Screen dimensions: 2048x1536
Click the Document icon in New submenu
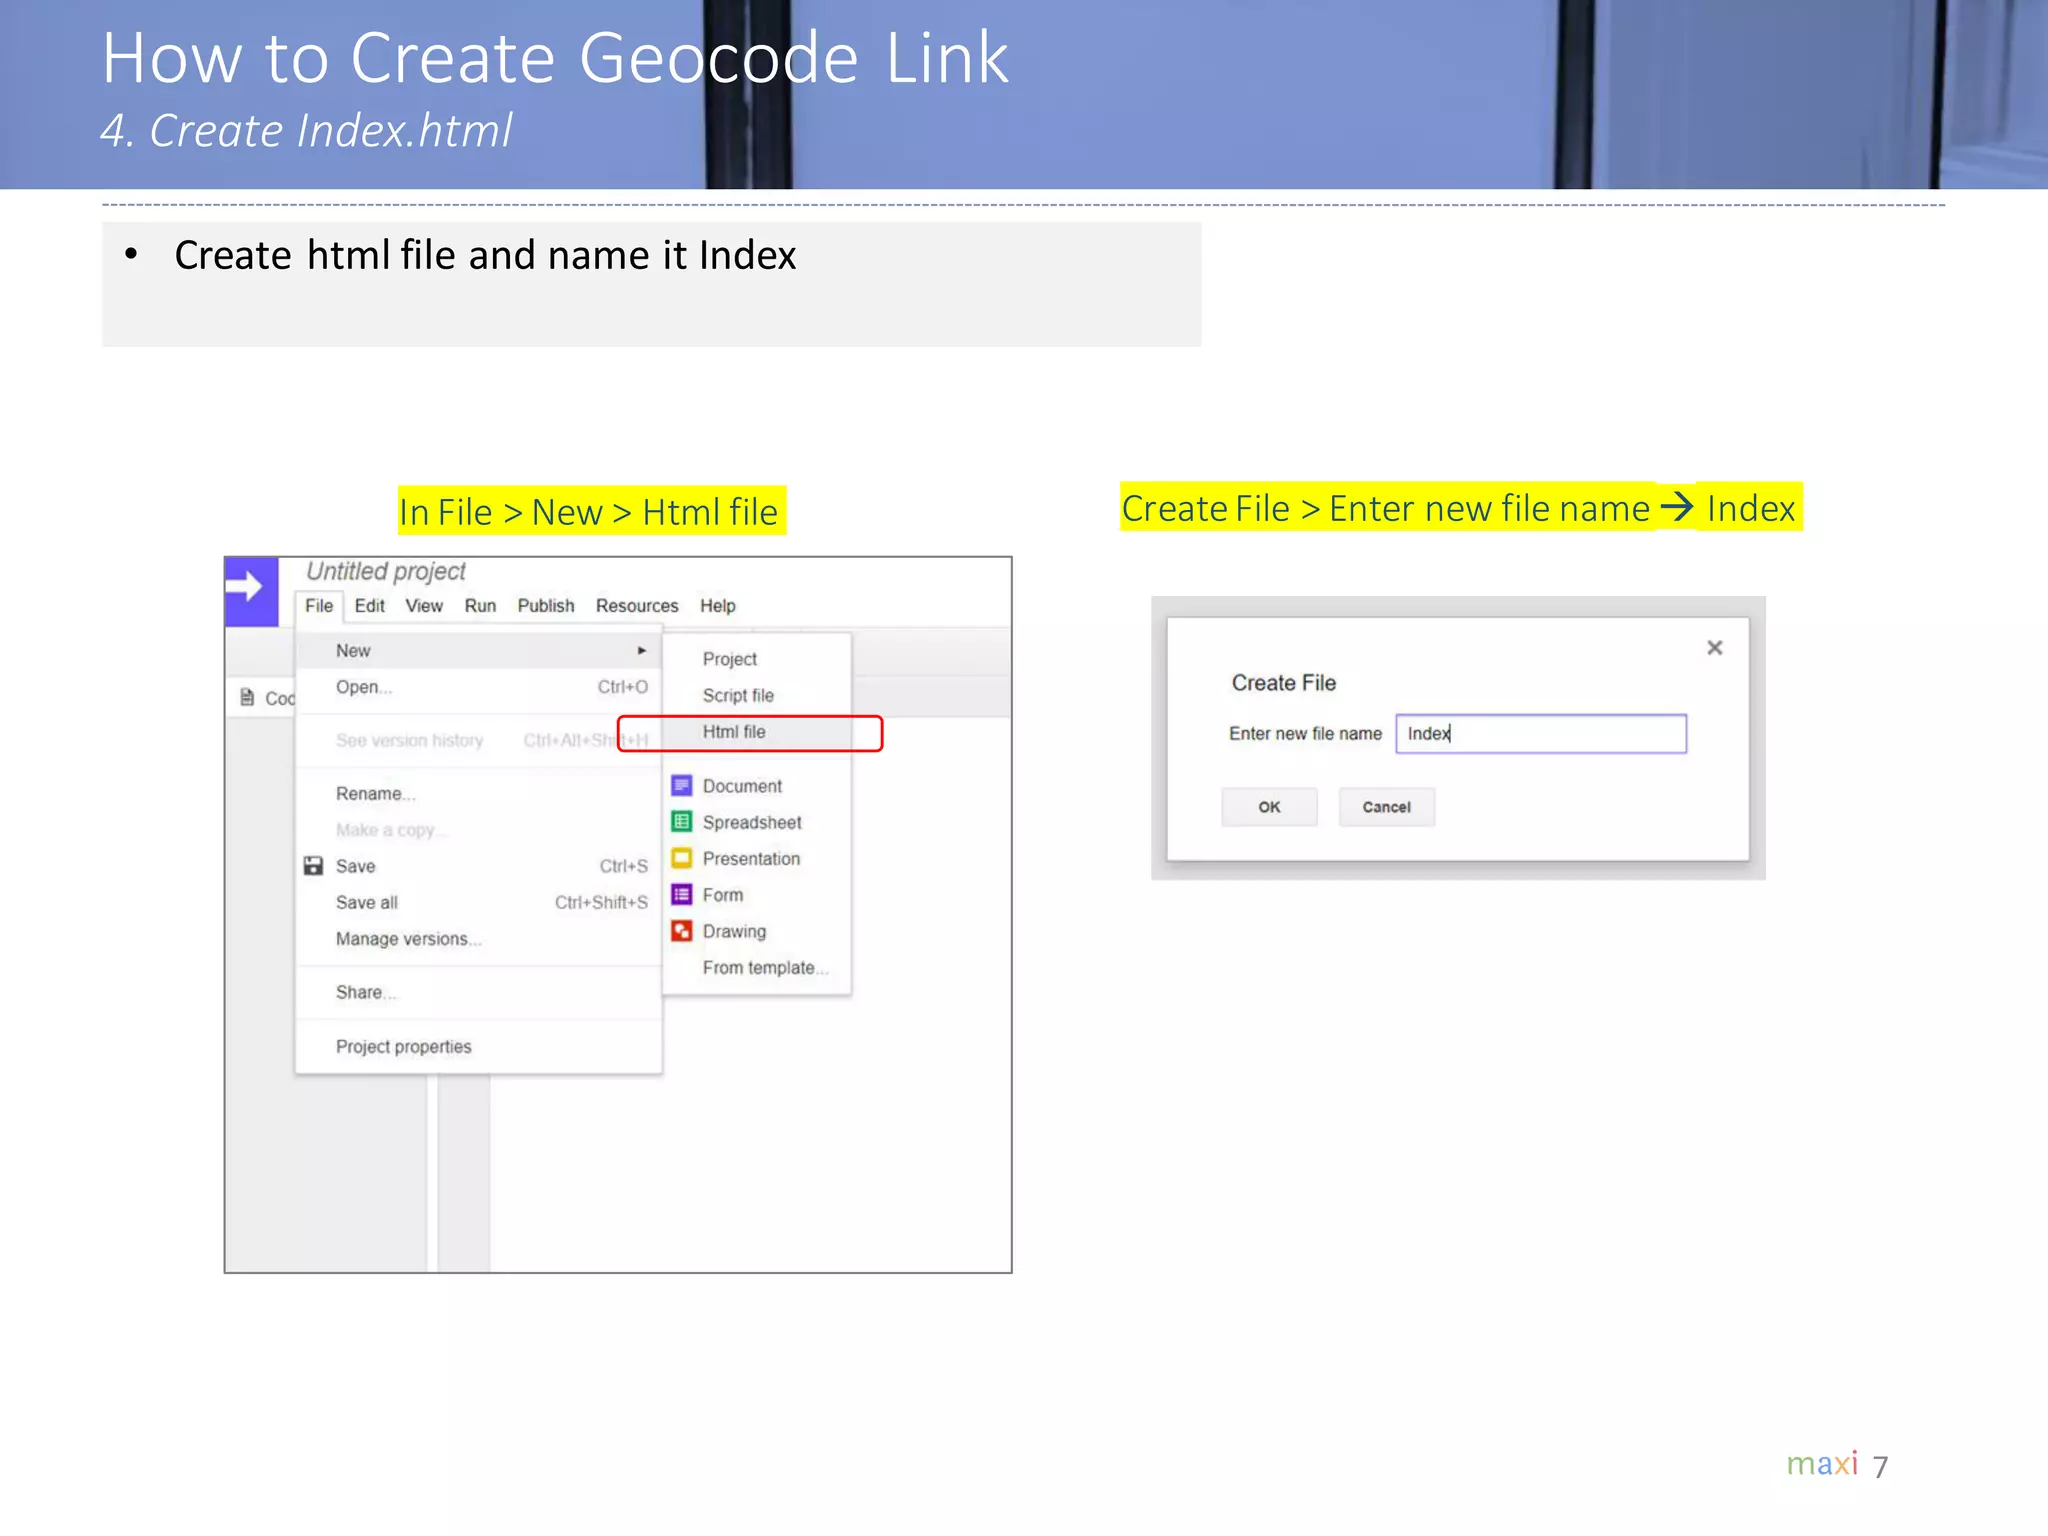click(682, 786)
